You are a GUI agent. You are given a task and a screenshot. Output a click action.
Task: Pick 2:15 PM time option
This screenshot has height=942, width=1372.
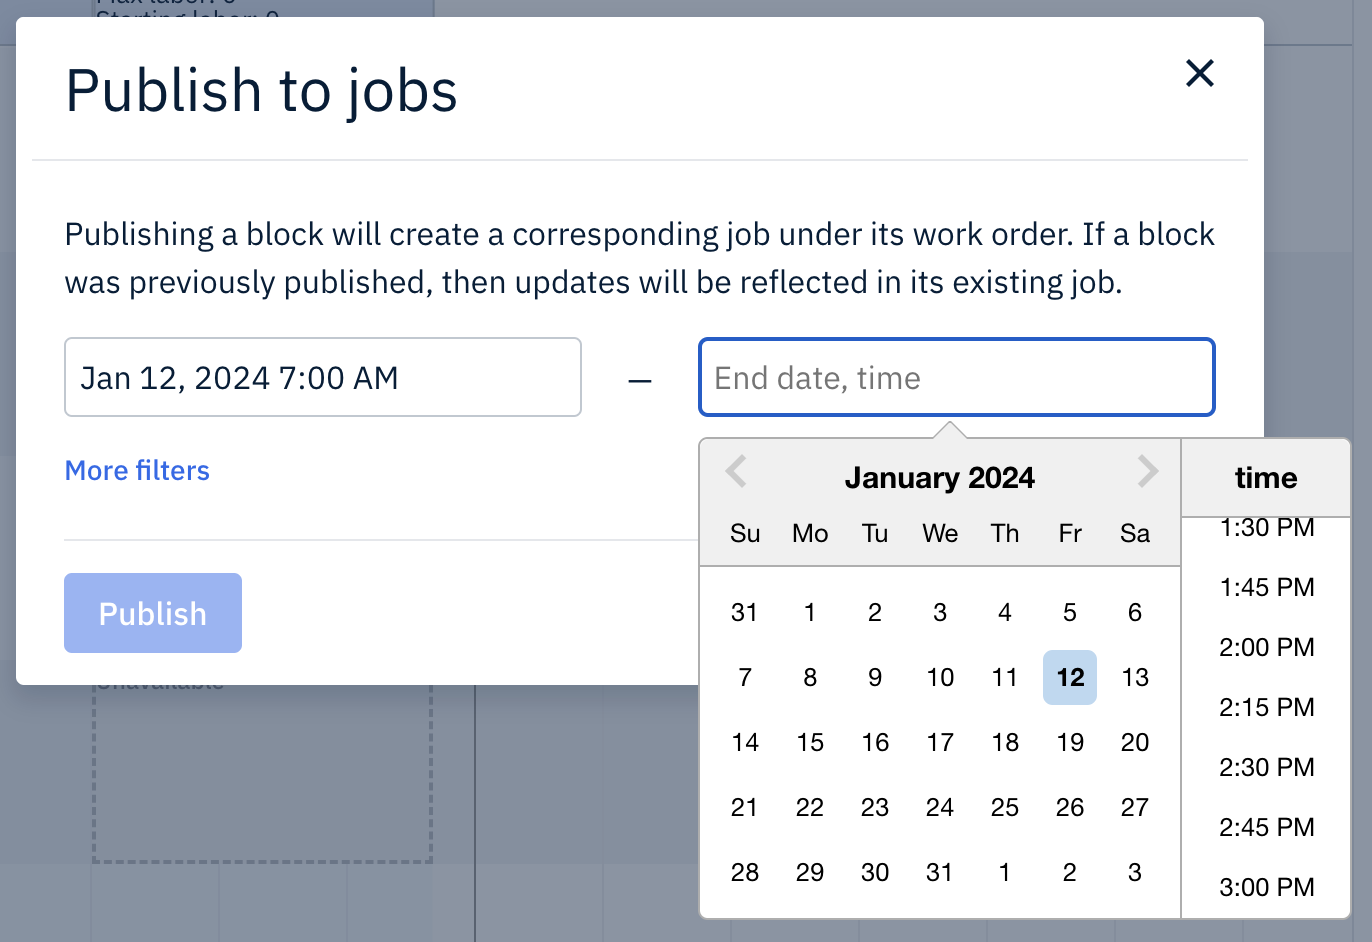pos(1266,707)
